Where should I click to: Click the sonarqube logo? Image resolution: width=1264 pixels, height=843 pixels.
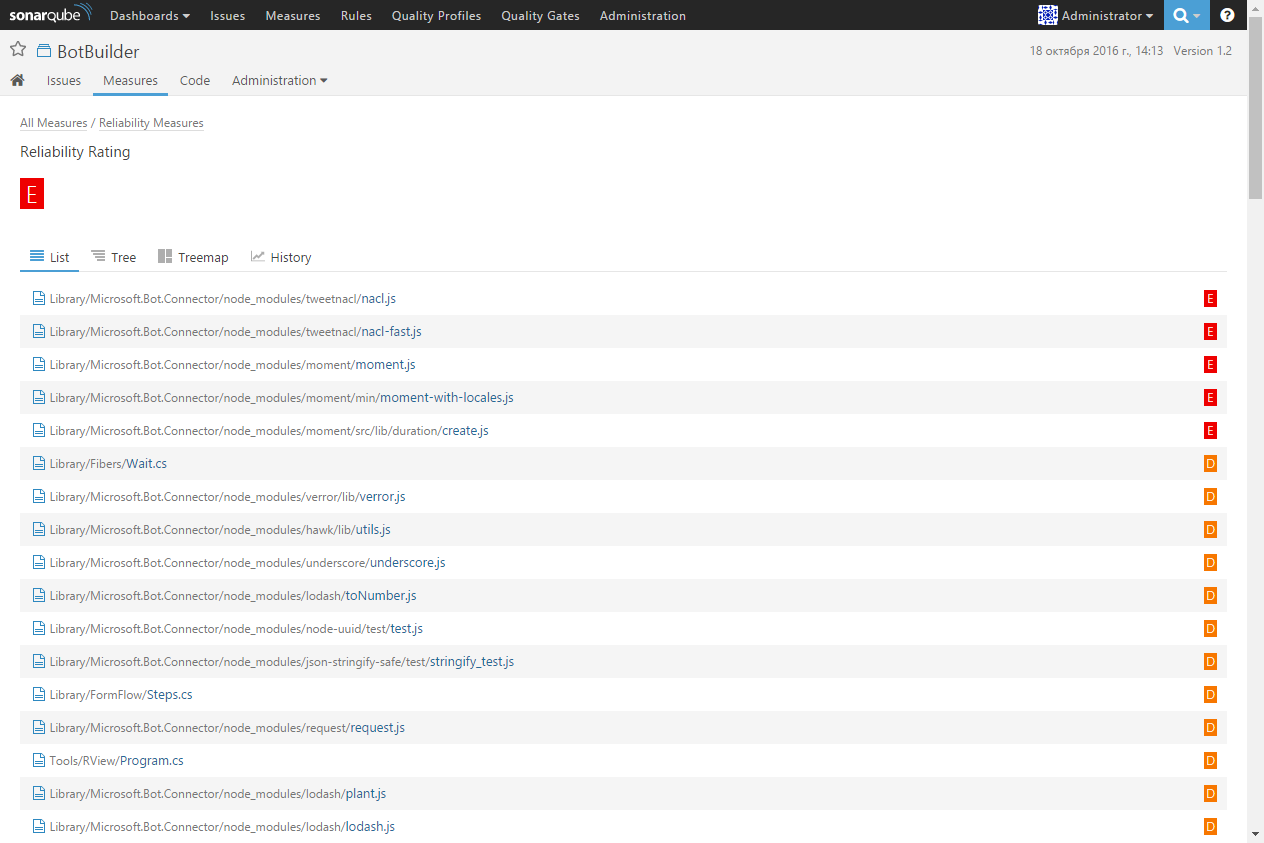pyautogui.click(x=50, y=15)
